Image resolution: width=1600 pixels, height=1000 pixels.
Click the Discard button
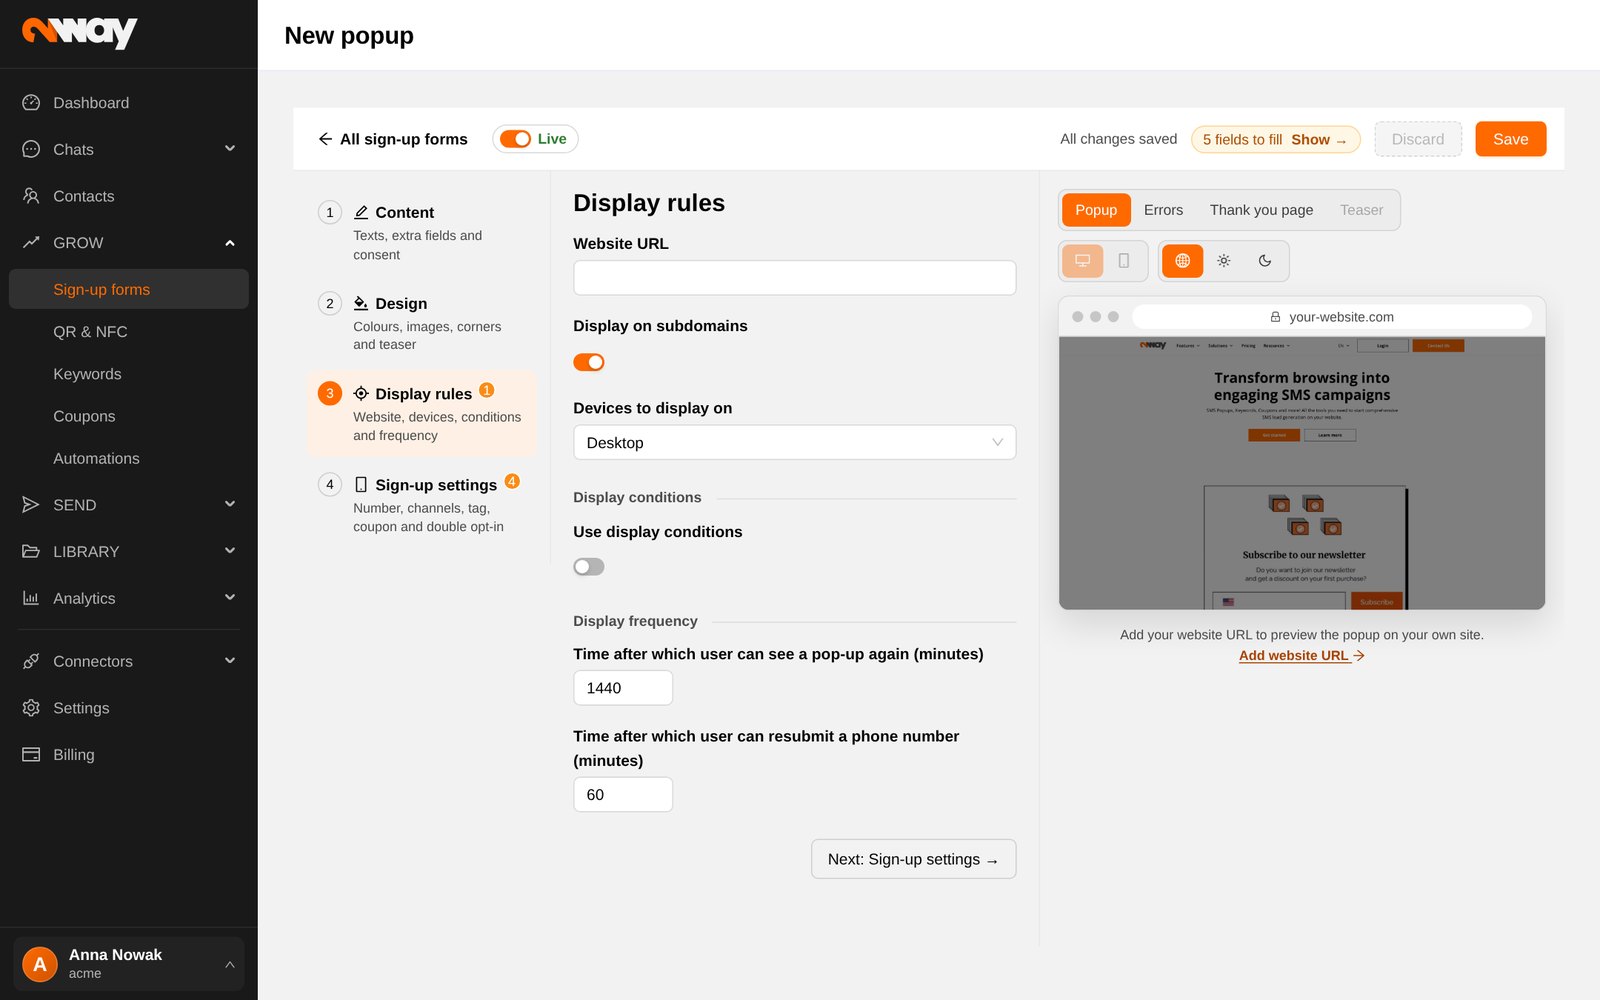click(x=1418, y=139)
